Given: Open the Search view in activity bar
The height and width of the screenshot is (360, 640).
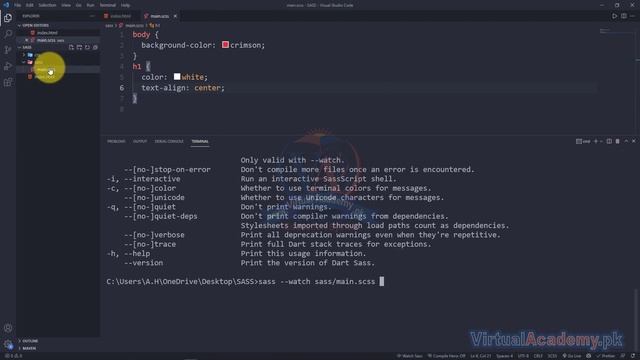Looking at the screenshot, I should (x=8, y=34).
